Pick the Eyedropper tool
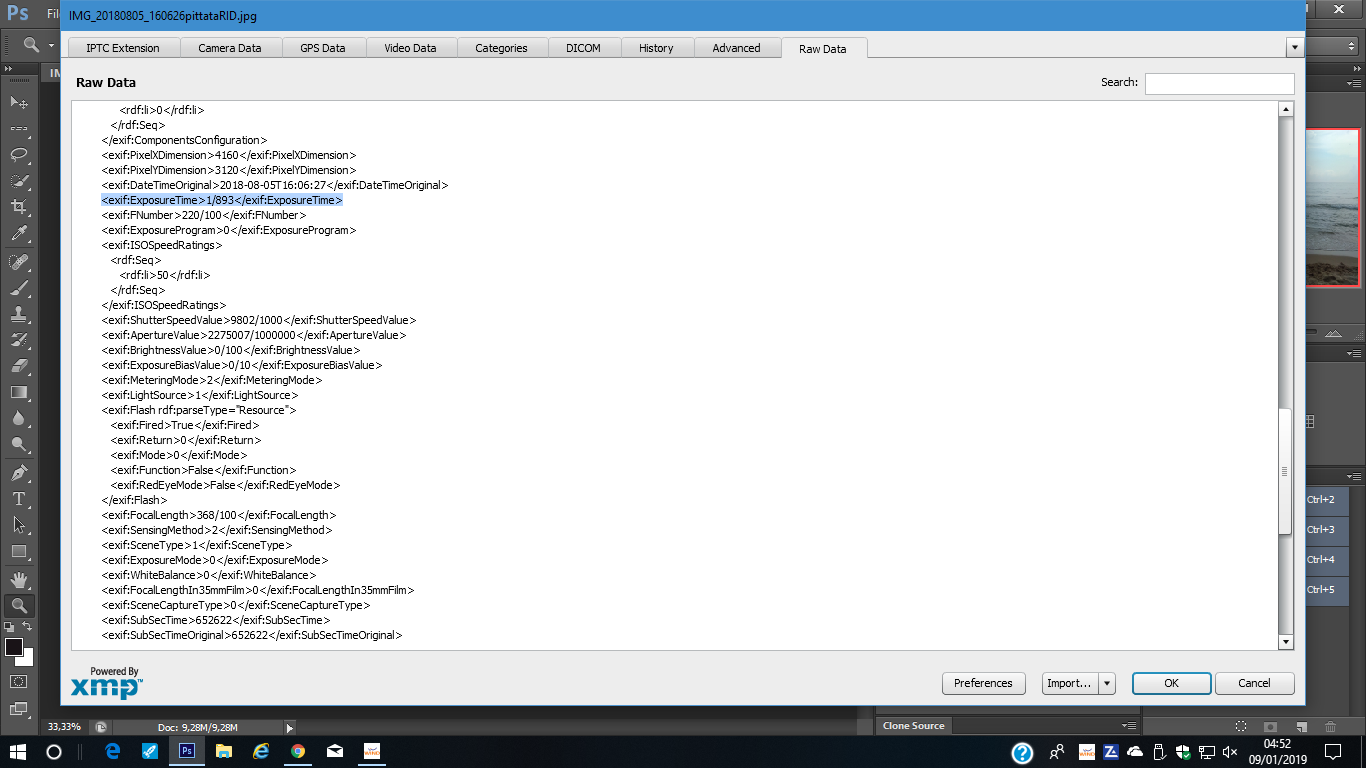Viewport: 1366px width, 768px height. [x=19, y=234]
